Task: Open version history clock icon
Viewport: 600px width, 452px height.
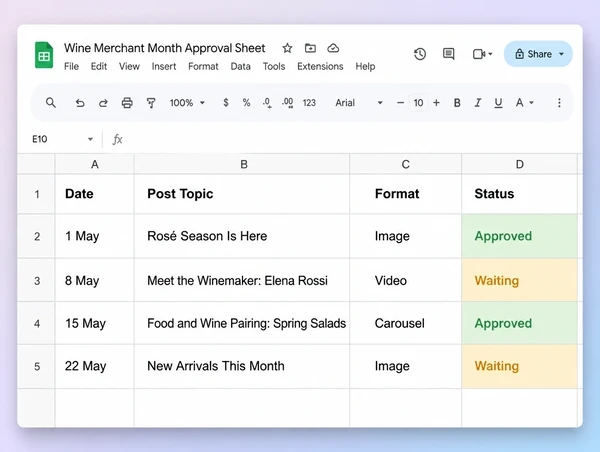Action: [420, 54]
